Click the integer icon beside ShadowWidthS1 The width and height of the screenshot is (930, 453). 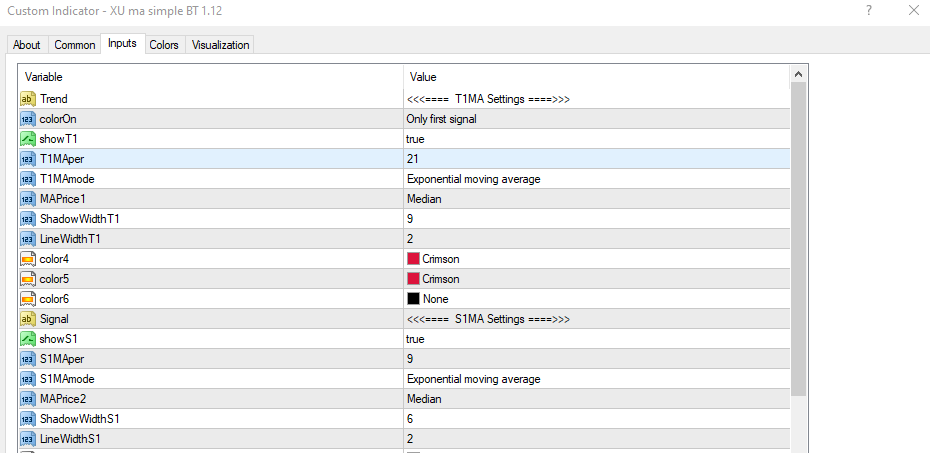click(28, 419)
